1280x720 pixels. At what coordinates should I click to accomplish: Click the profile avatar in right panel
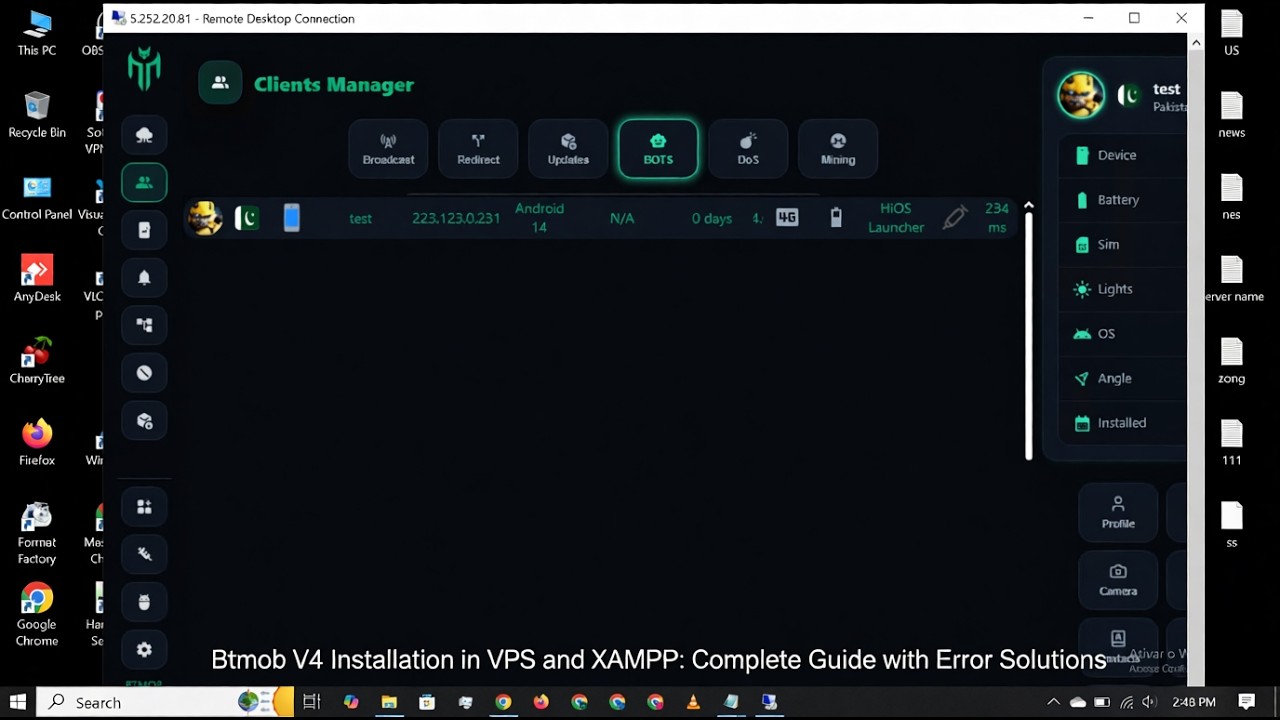1081,95
